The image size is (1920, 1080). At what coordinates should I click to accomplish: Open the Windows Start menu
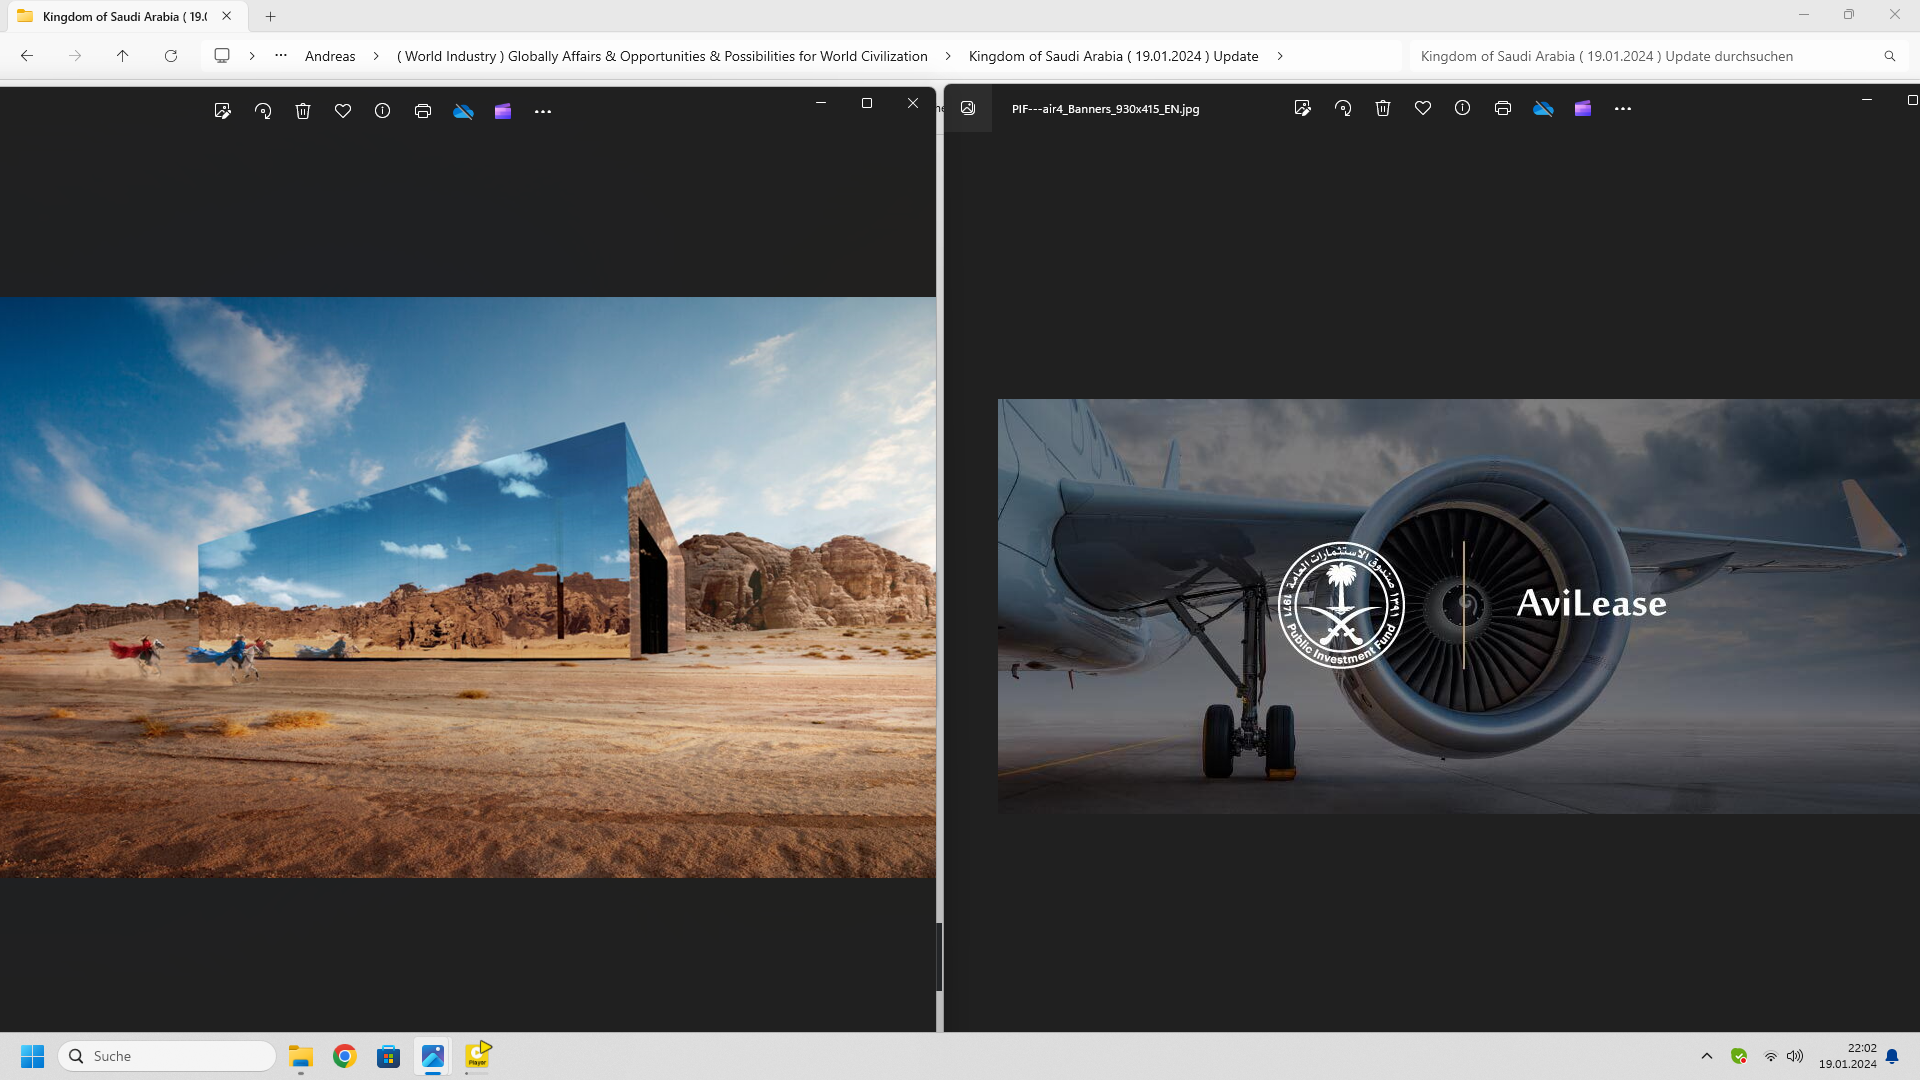click(x=32, y=1056)
